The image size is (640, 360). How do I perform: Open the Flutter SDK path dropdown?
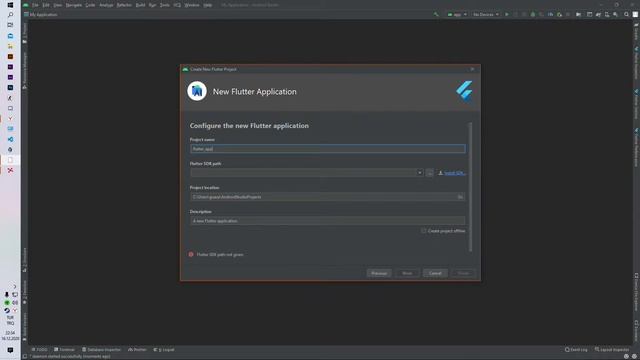(420, 173)
